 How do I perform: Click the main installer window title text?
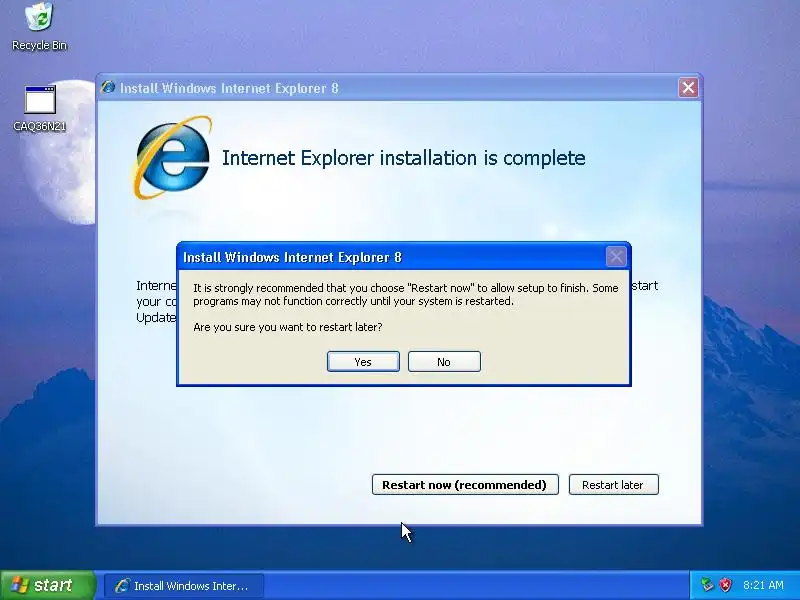[229, 88]
